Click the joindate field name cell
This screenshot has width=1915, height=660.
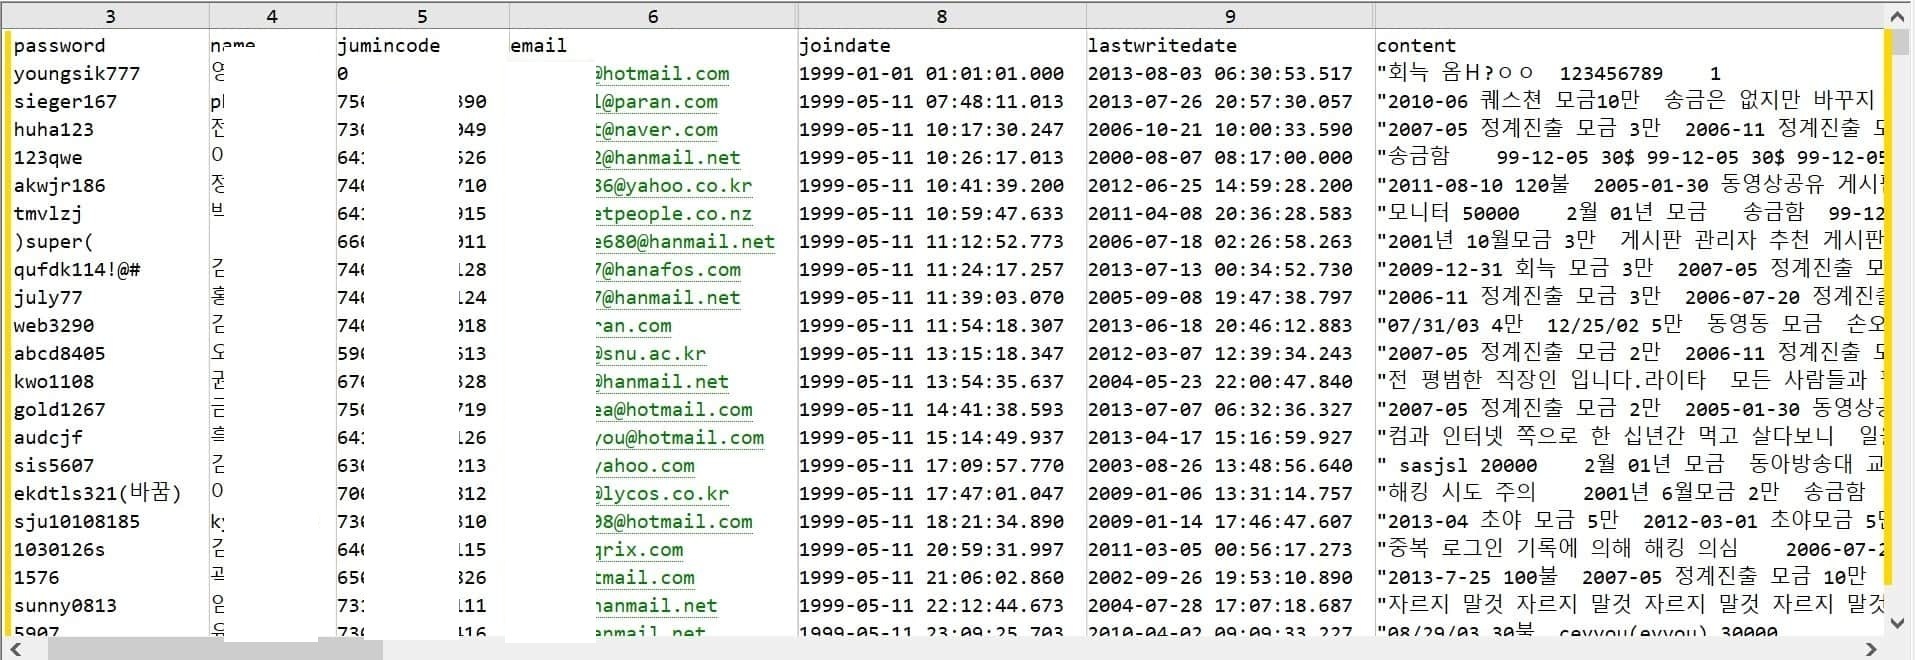tap(941, 45)
